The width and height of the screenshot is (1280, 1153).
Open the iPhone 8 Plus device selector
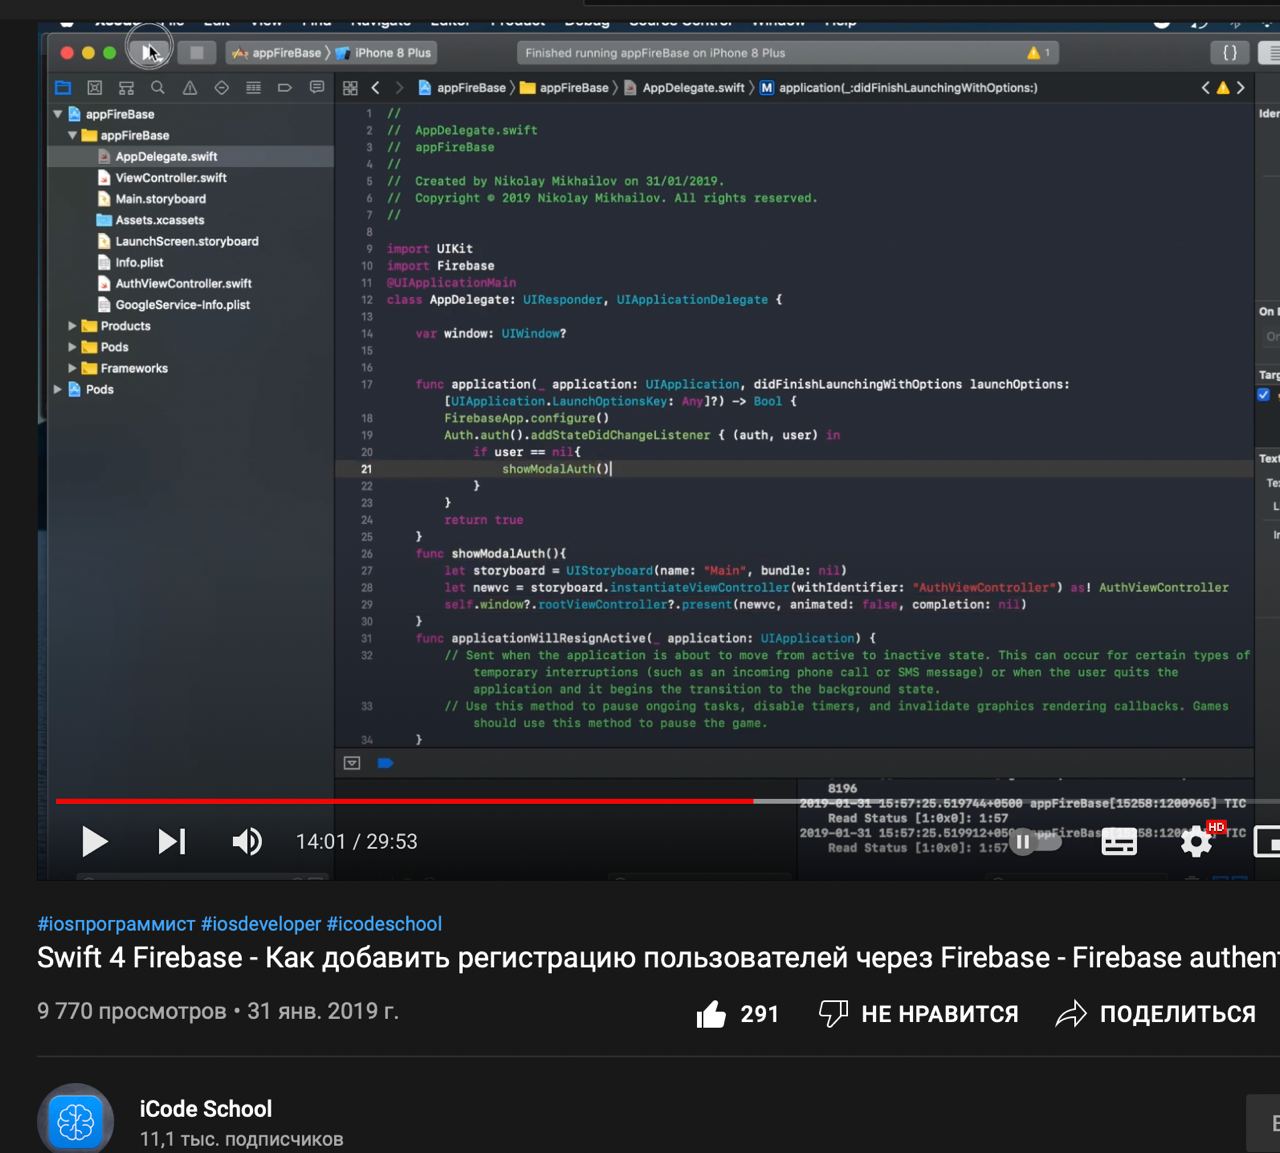pos(385,53)
